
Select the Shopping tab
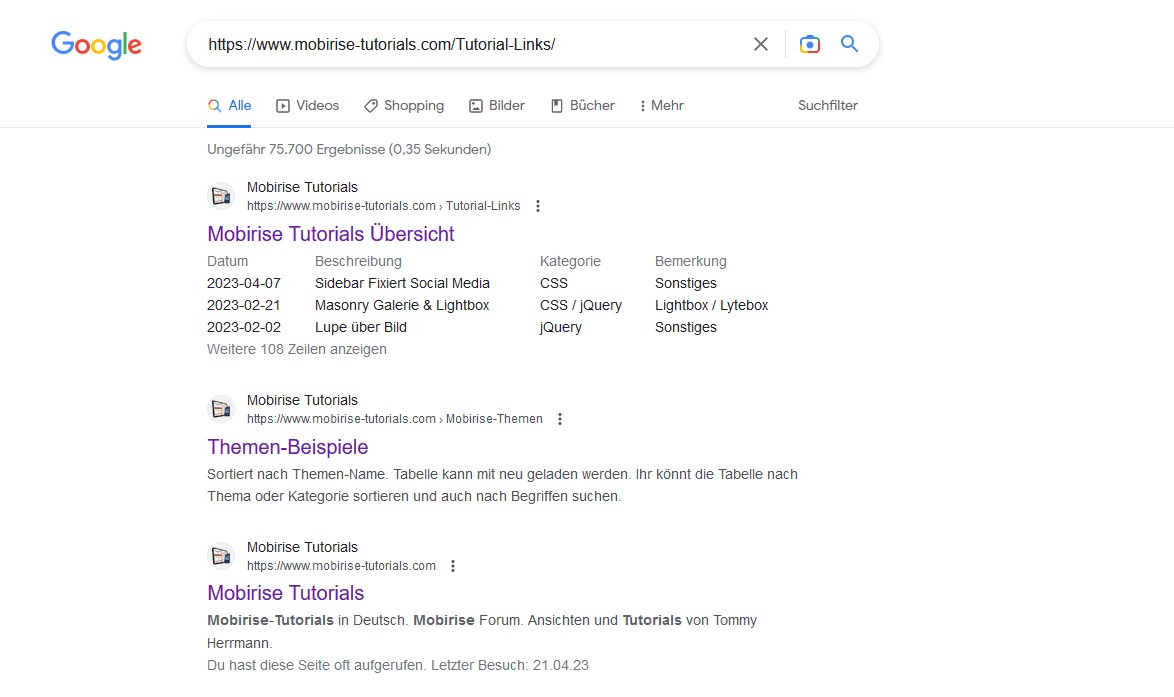(404, 105)
